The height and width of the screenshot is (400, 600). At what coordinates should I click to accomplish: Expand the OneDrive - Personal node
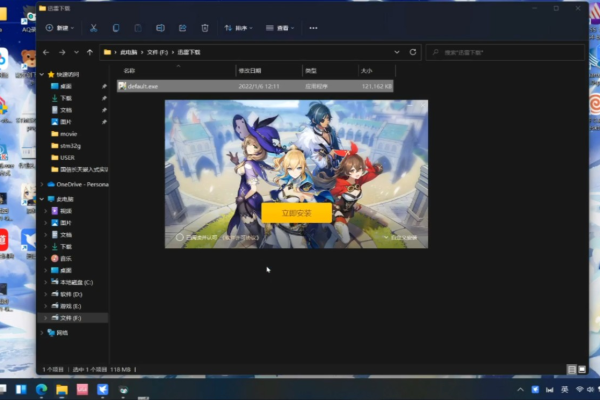[x=42, y=184]
